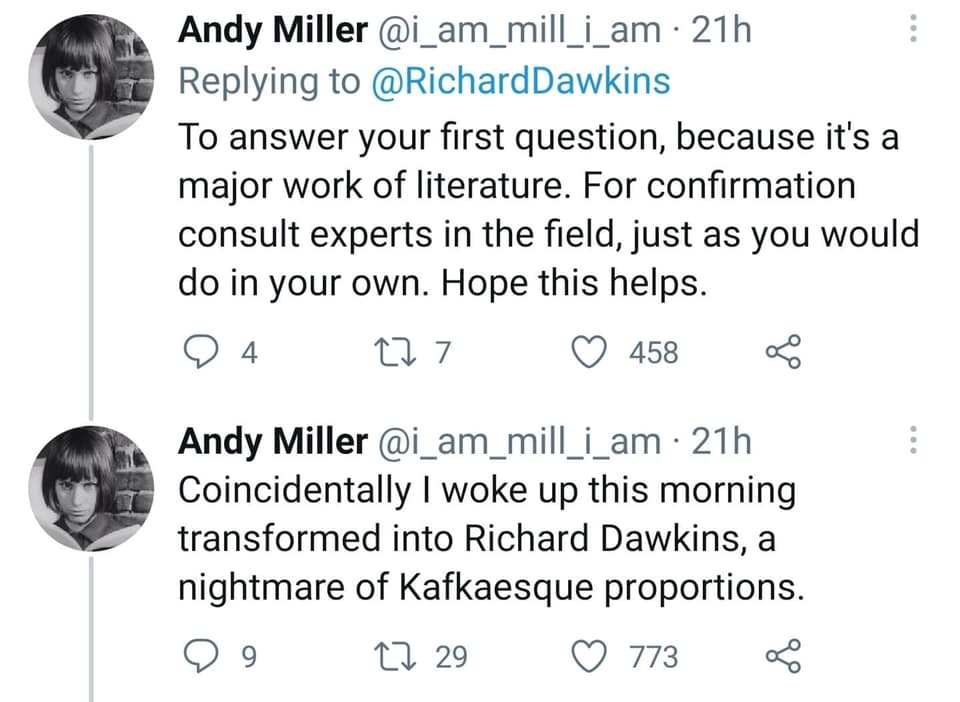Viewport: 960px width, 702px height.
Task: Share the first tweet via share icon
Action: [781, 351]
